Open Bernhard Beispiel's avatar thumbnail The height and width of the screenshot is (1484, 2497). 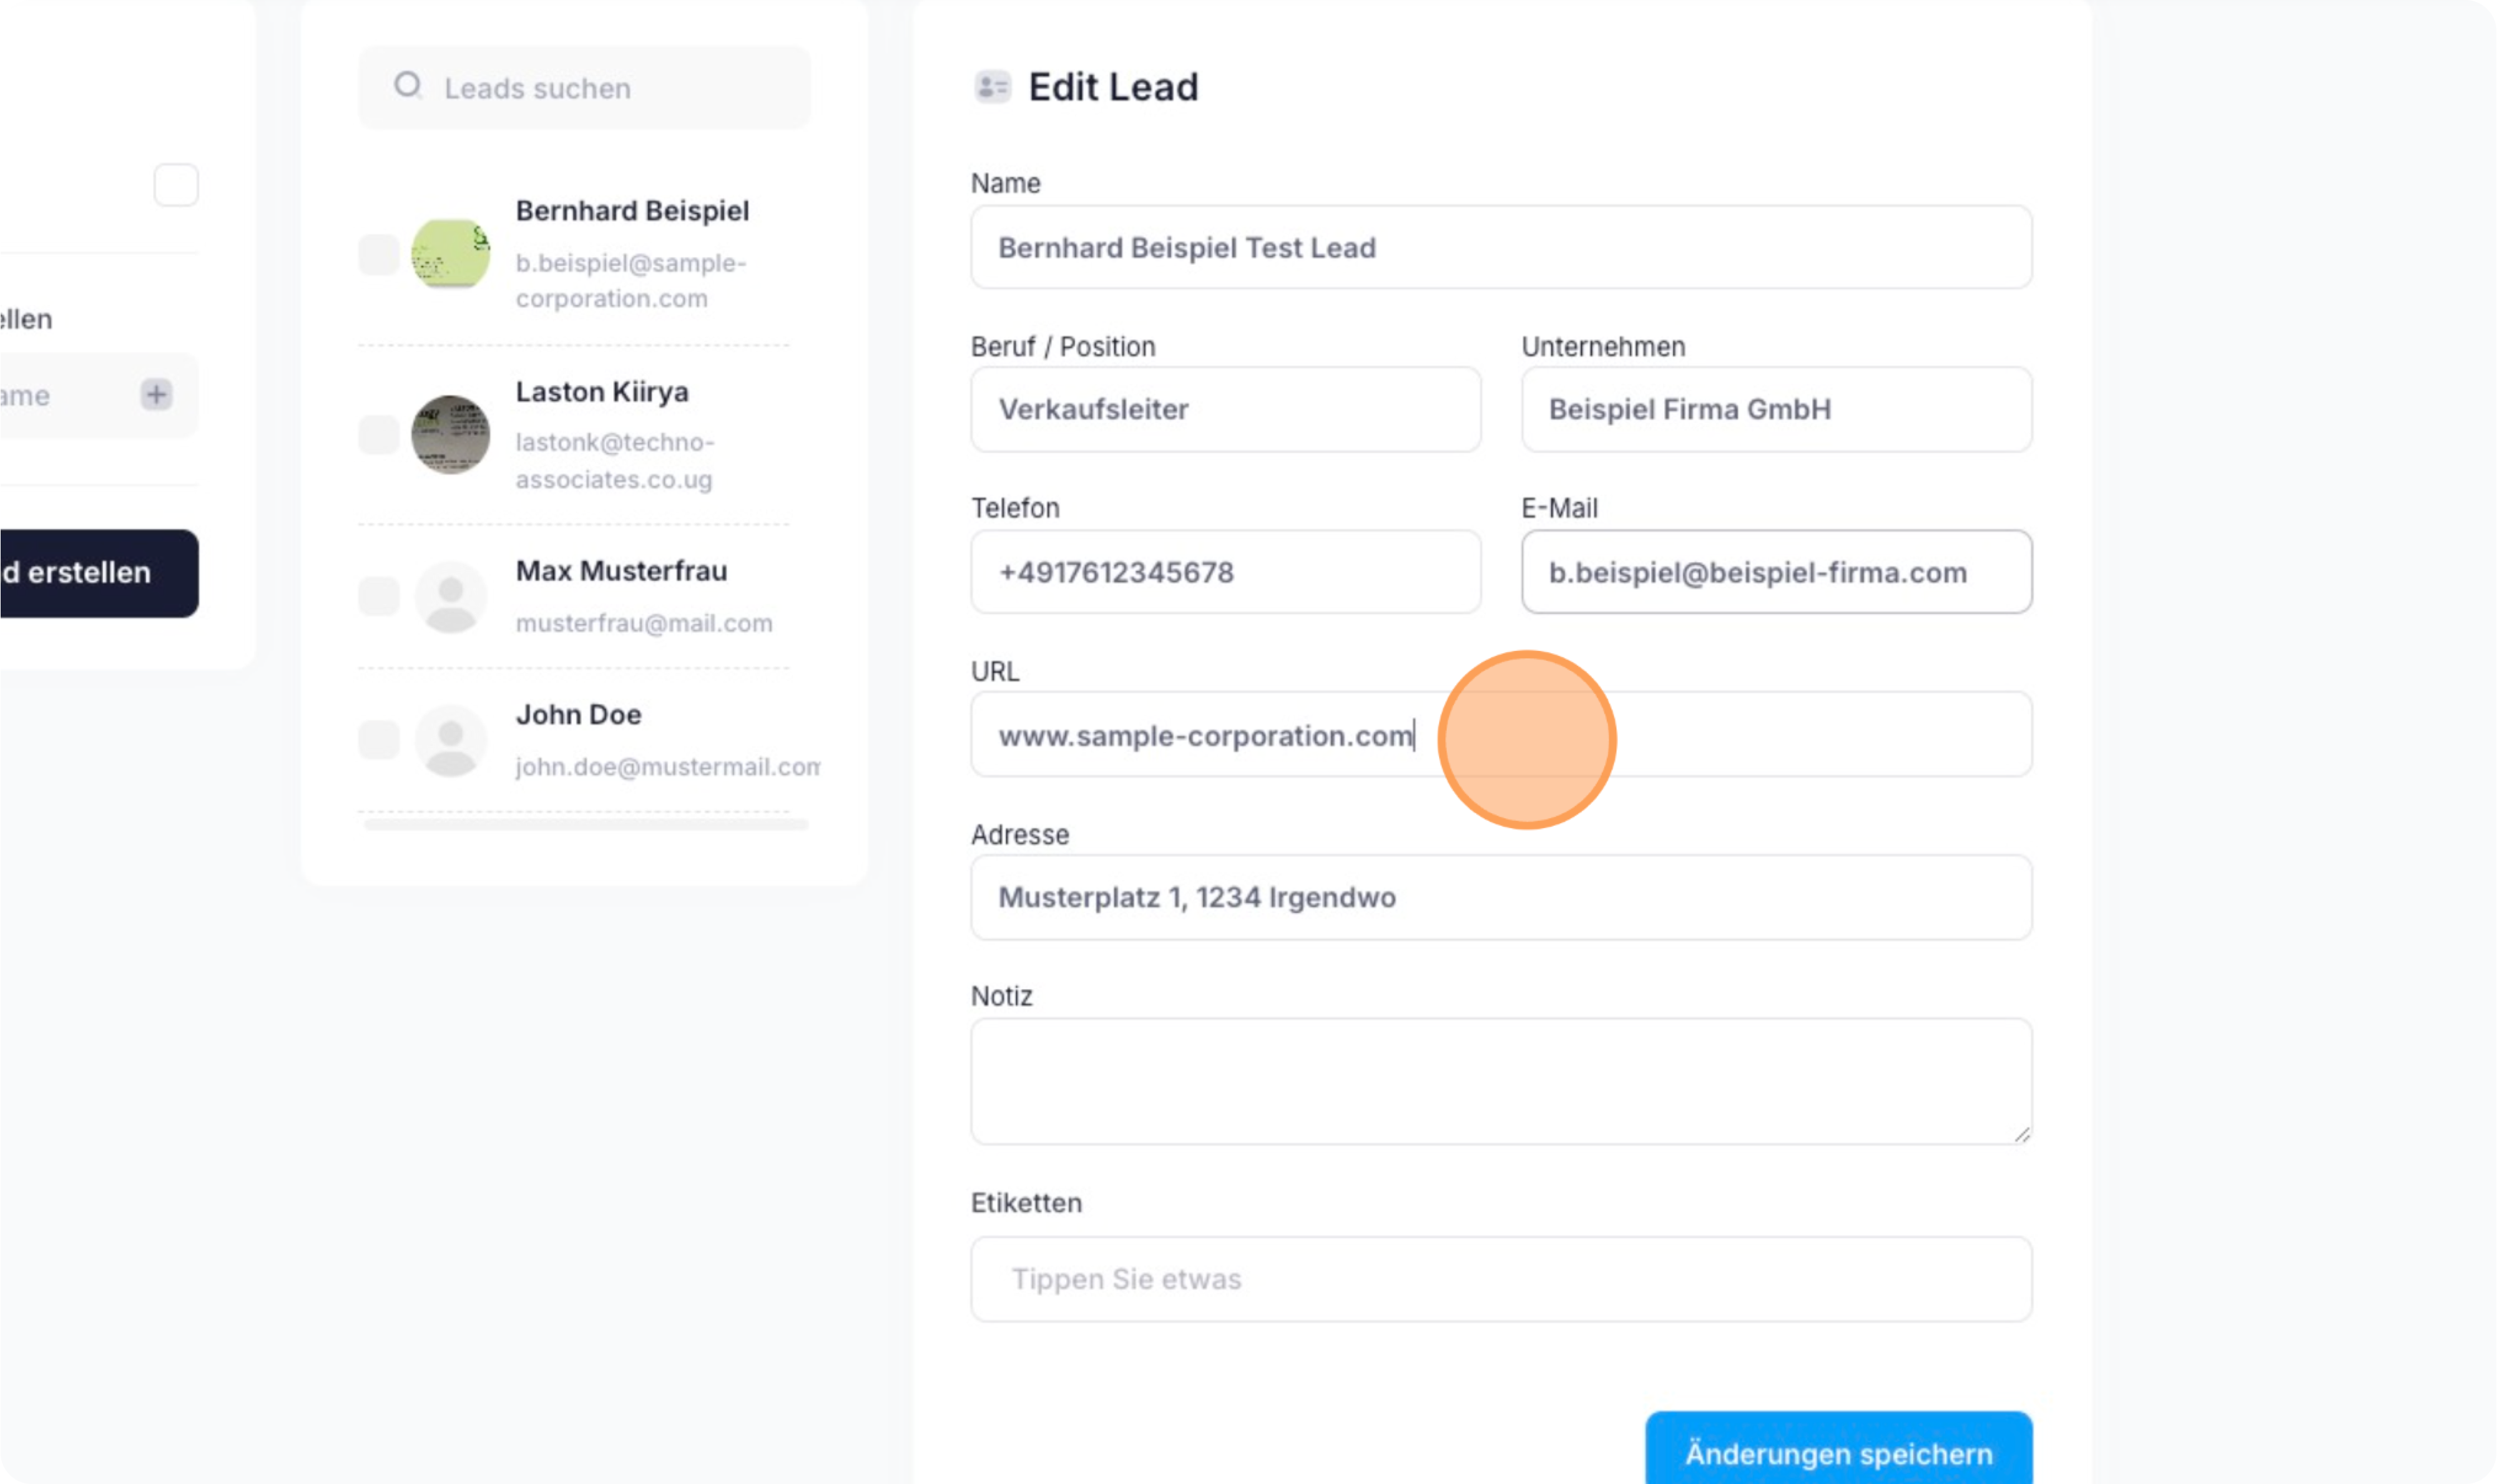point(451,254)
